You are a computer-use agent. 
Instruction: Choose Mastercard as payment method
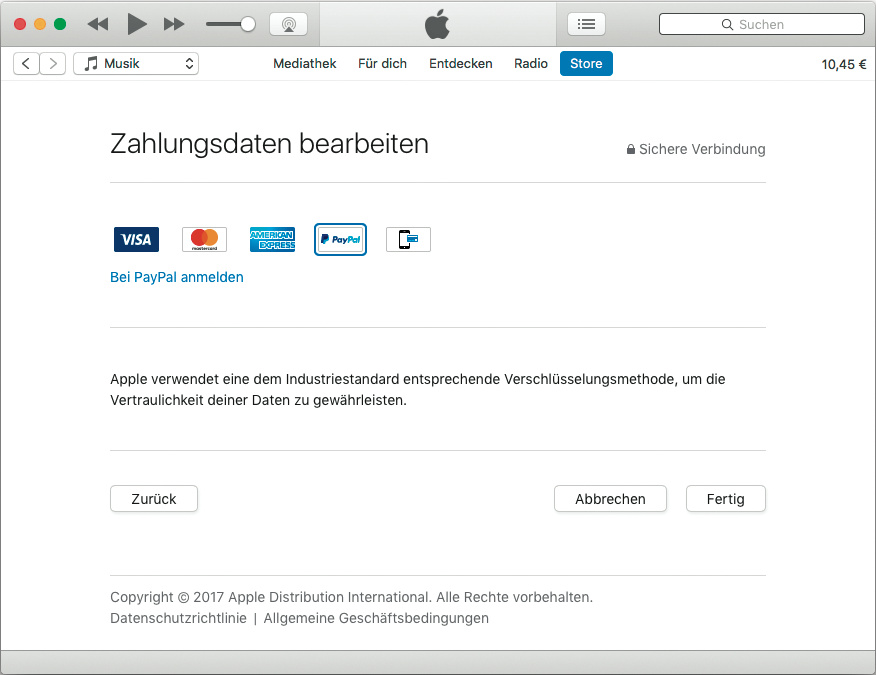204,239
